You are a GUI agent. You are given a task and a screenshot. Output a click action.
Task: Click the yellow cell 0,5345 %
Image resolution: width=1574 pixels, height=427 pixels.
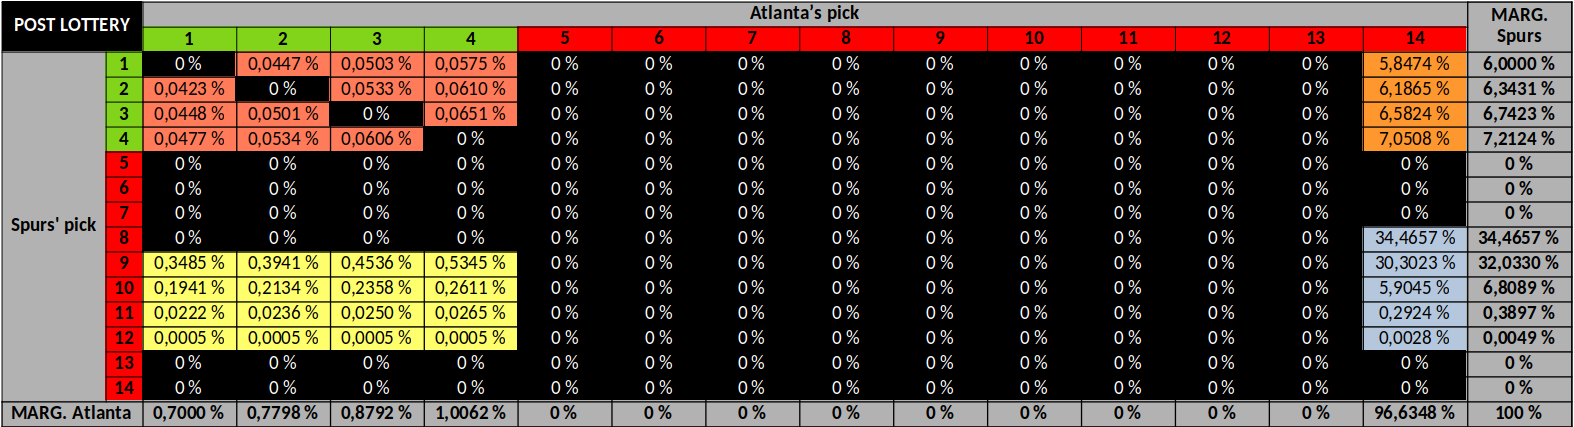470,263
